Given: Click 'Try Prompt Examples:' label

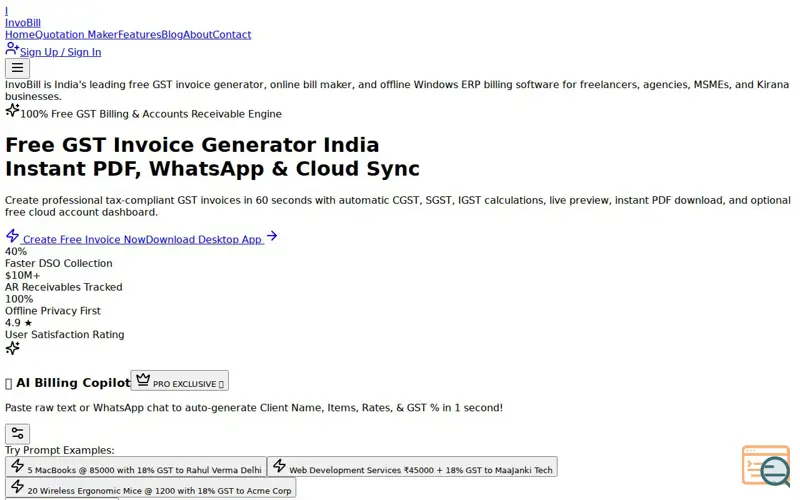Looking at the screenshot, I should point(60,451).
